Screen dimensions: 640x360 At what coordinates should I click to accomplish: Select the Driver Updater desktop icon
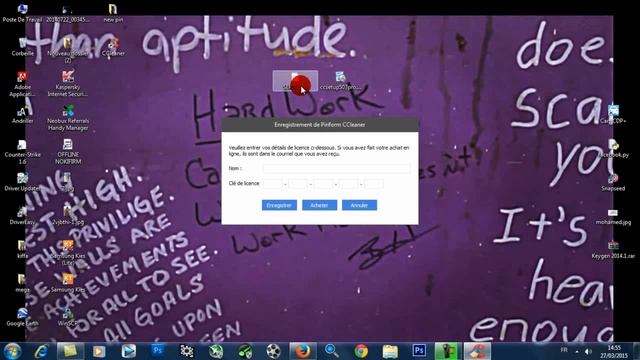[x=22, y=182]
